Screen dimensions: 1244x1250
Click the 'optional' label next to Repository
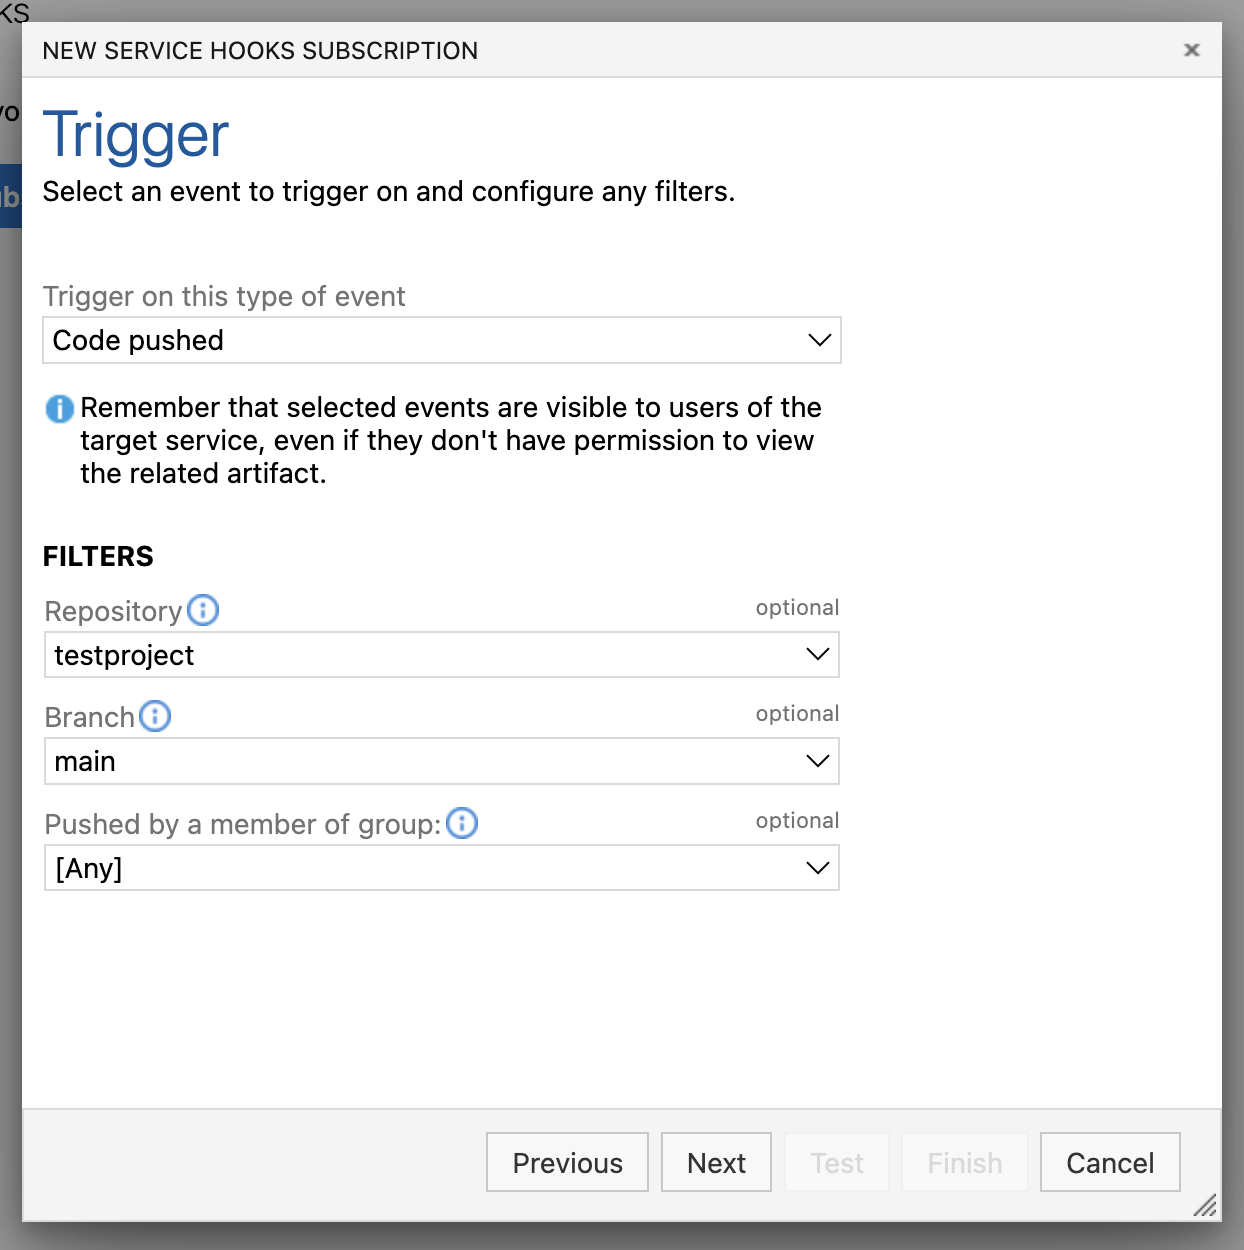(x=797, y=607)
